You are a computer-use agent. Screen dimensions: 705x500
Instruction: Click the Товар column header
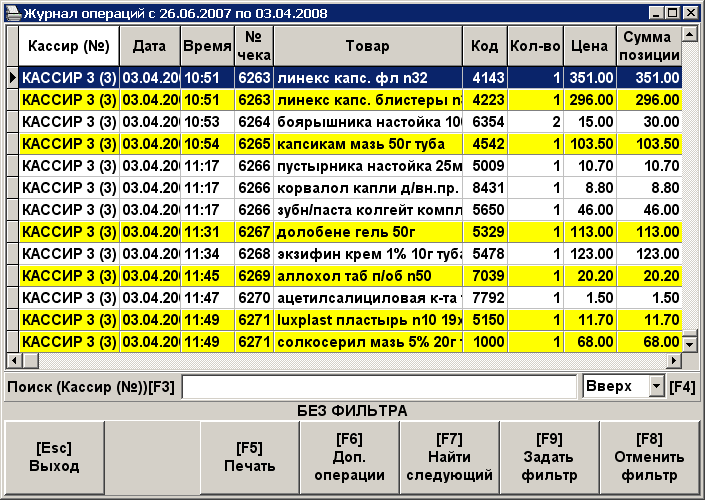point(367,46)
